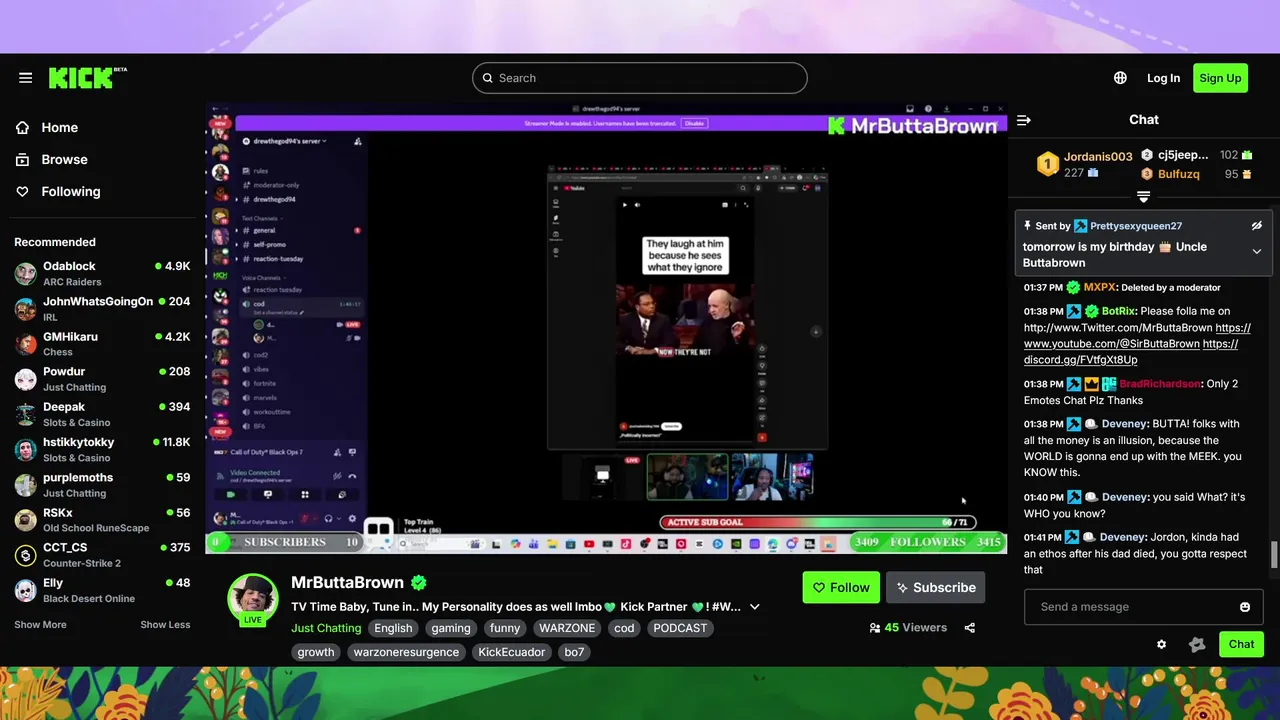Click the Subscribe button
The image size is (1280, 720).
936,588
